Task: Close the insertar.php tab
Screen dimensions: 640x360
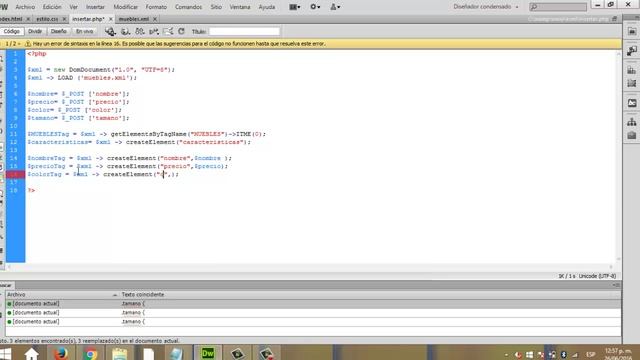Action: click(x=111, y=19)
